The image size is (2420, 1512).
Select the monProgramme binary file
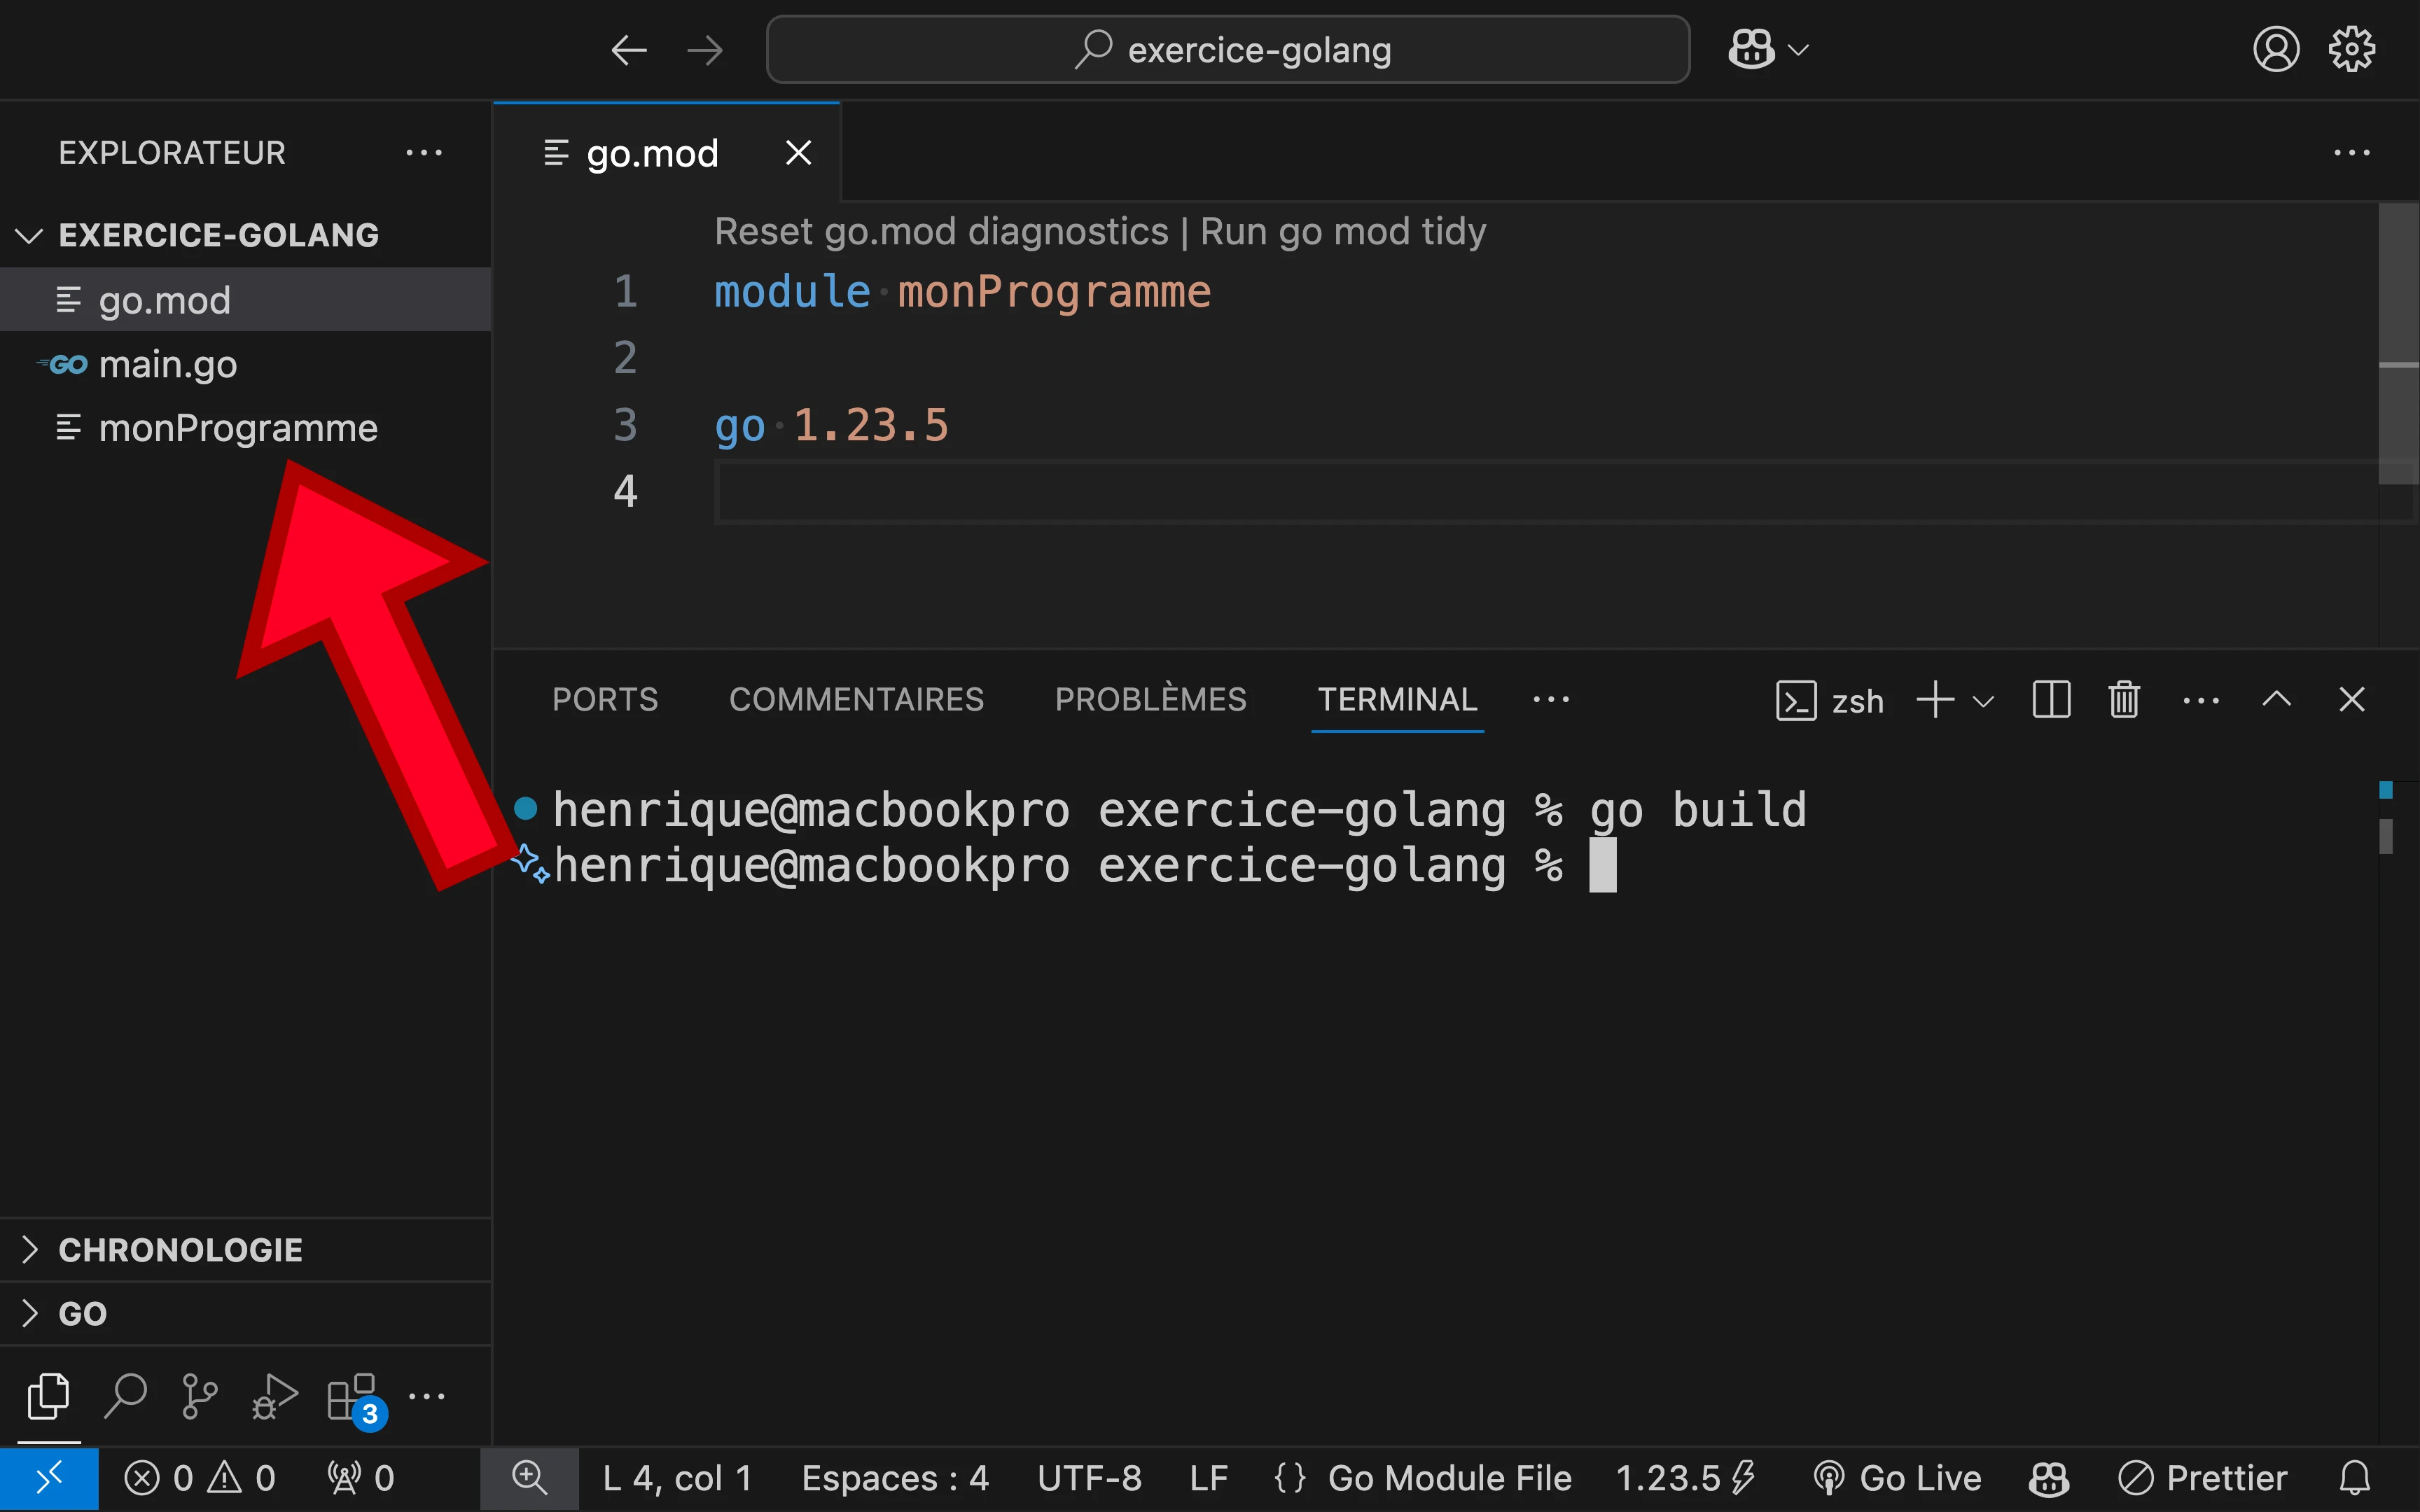pos(245,428)
